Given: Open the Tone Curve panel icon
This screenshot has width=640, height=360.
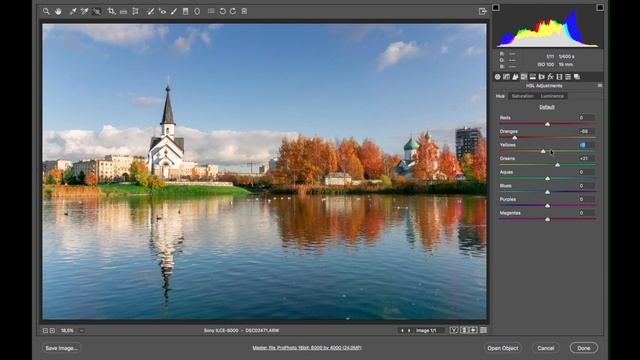Looking at the screenshot, I should pyautogui.click(x=507, y=77).
